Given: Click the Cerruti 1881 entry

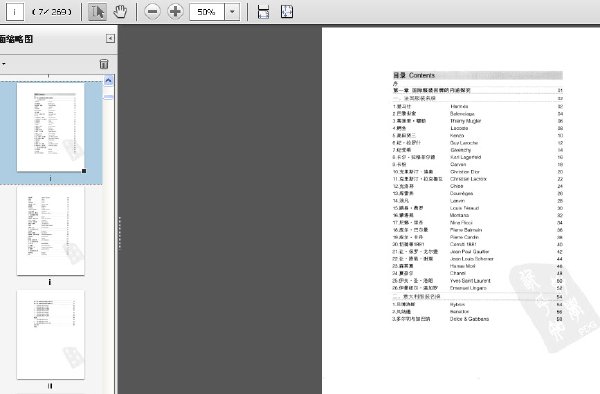Looking at the screenshot, I should pos(463,244).
